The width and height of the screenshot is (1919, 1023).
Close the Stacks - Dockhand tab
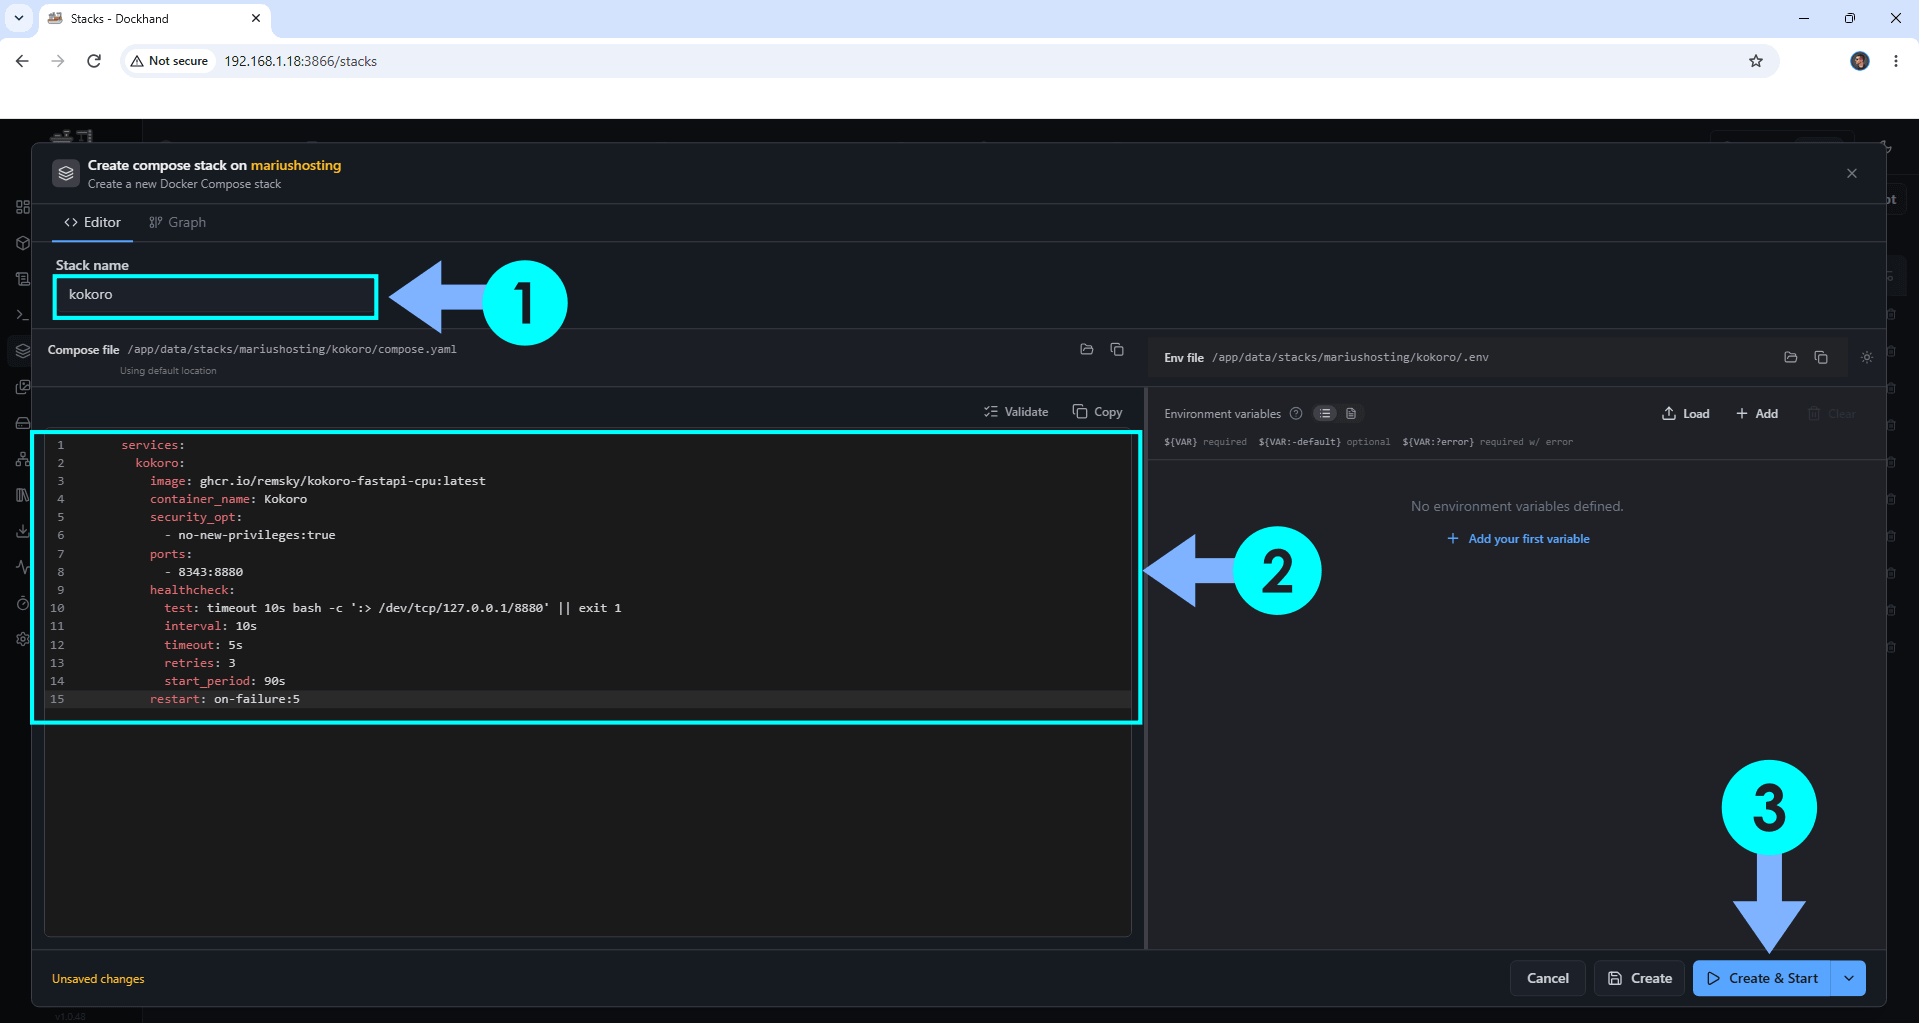(x=256, y=18)
